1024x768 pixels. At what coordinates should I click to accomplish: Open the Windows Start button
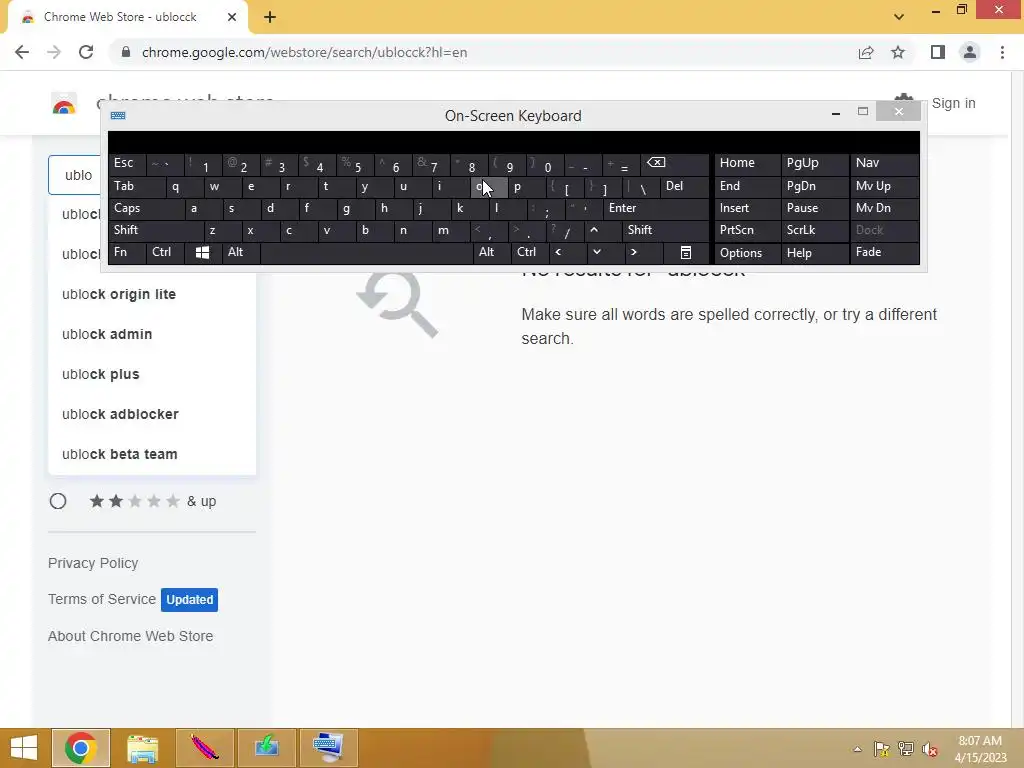[24, 748]
